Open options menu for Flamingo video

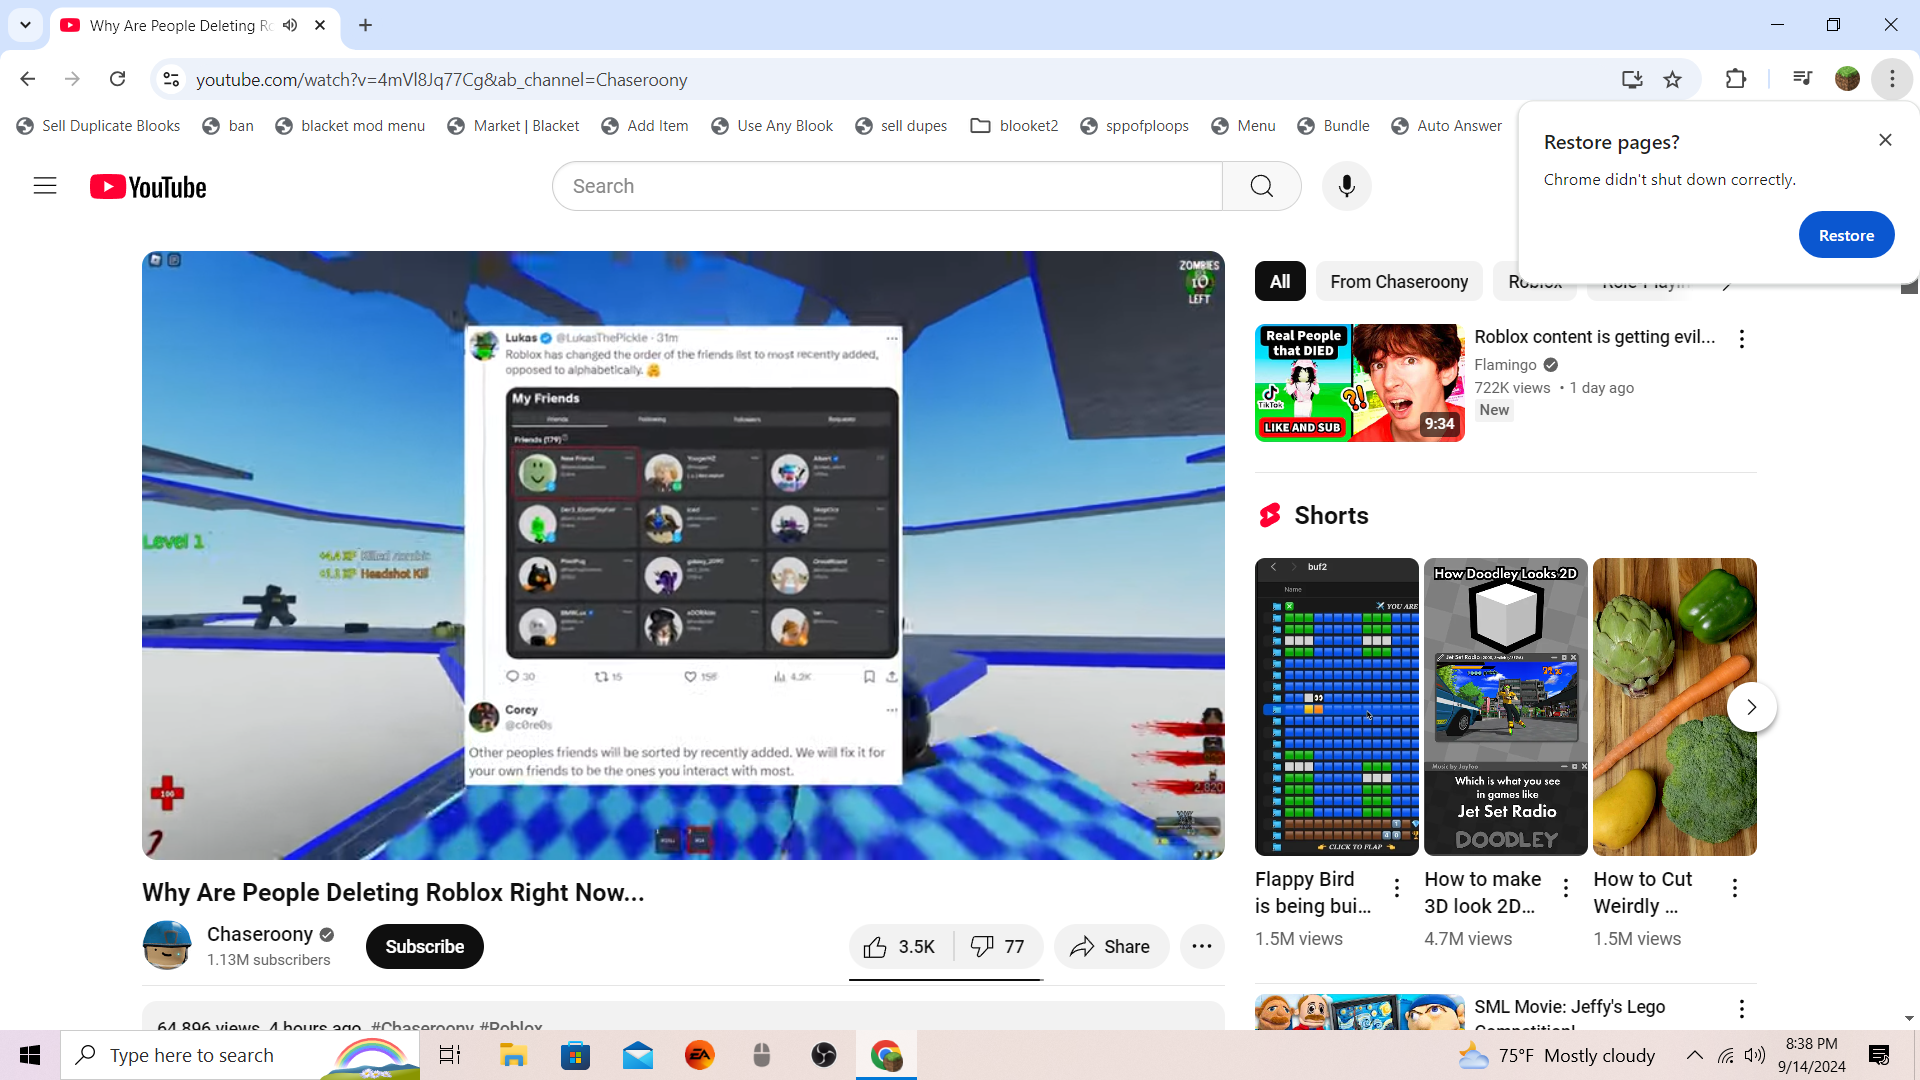(x=1741, y=339)
